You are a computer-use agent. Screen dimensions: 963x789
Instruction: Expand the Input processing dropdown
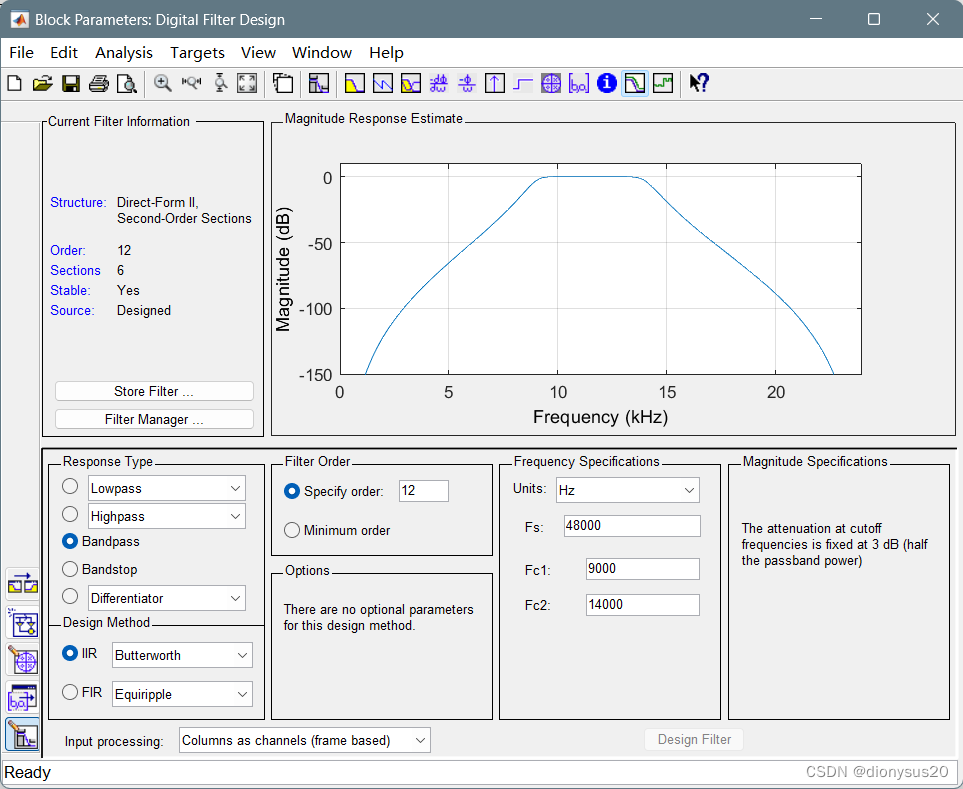tap(305, 740)
